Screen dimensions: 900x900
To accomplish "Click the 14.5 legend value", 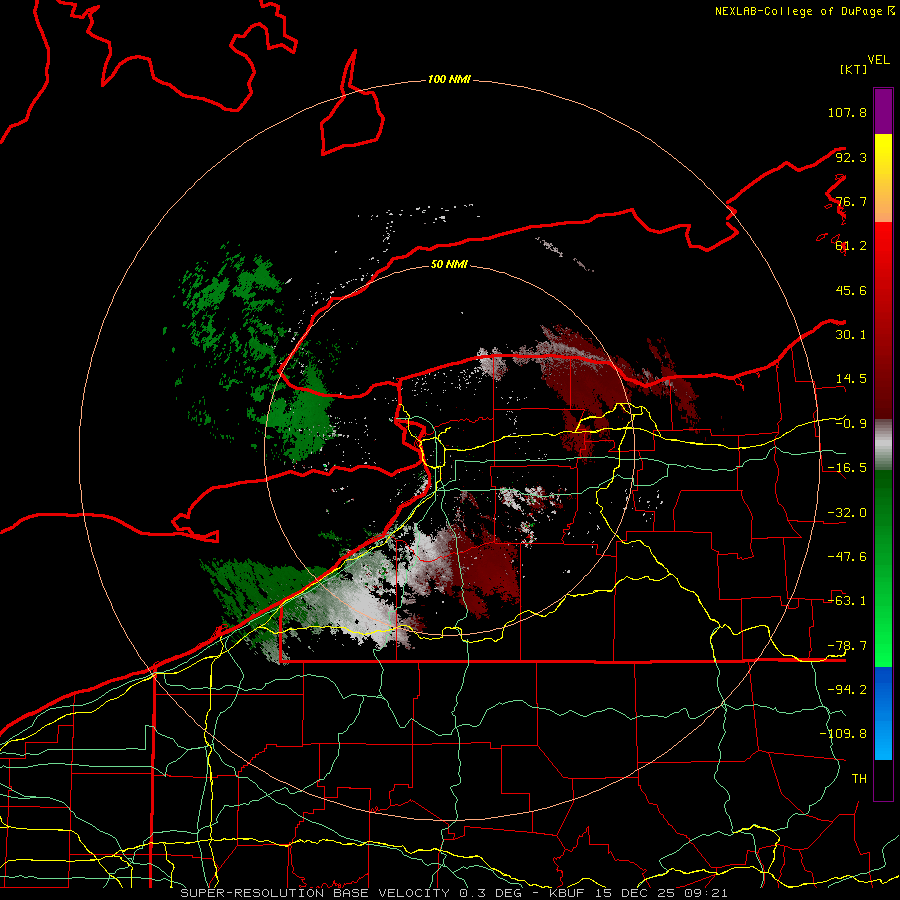I will click(x=851, y=379).
